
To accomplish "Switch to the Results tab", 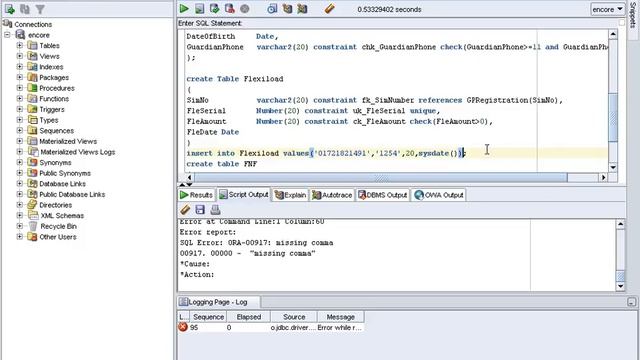I will (196, 195).
